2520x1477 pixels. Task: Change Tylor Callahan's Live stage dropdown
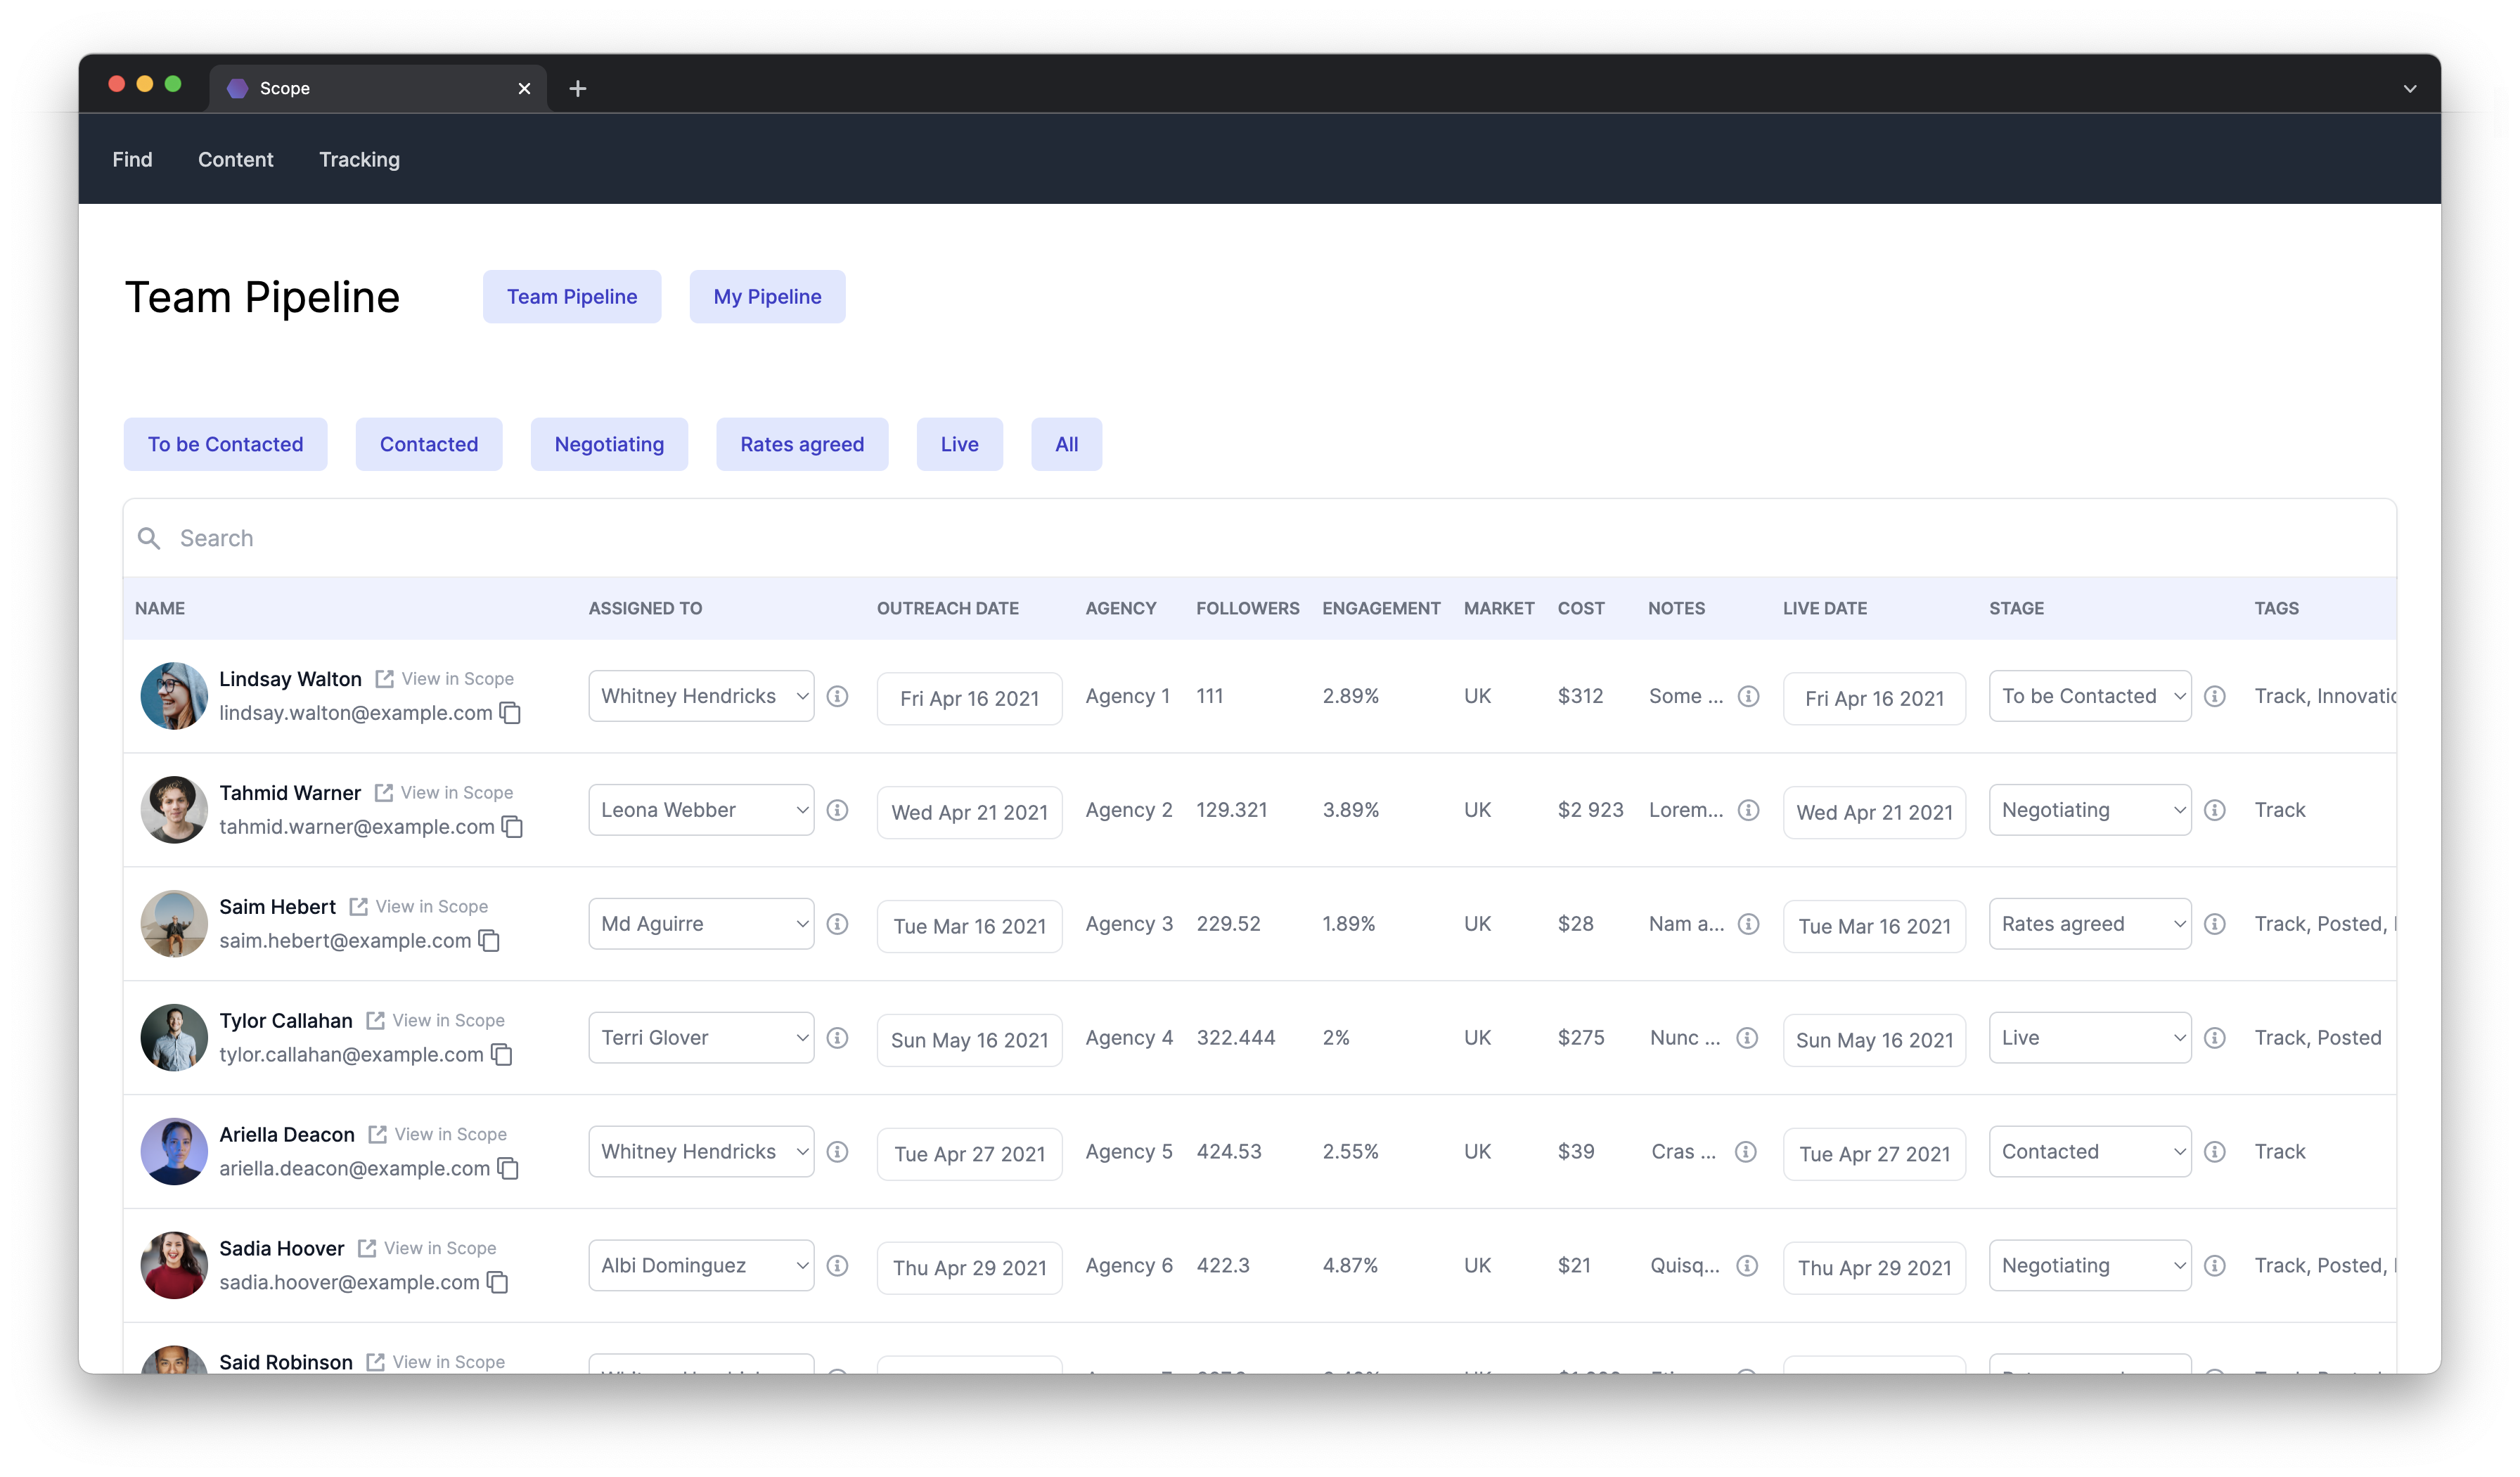pos(2090,1038)
